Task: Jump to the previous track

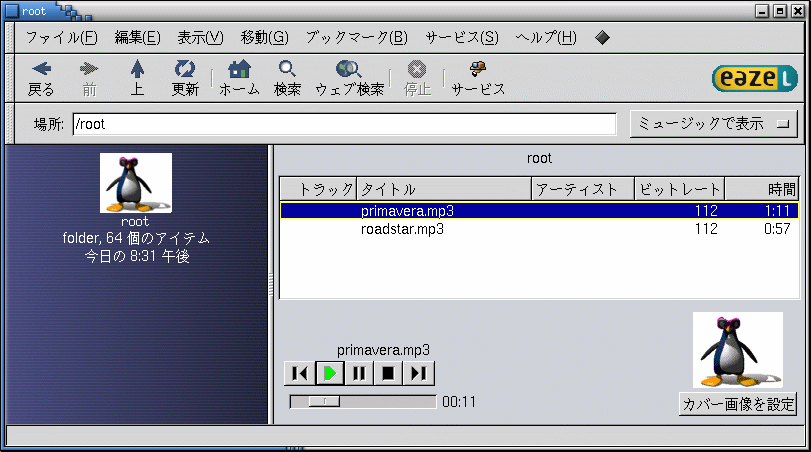Action: [298, 373]
